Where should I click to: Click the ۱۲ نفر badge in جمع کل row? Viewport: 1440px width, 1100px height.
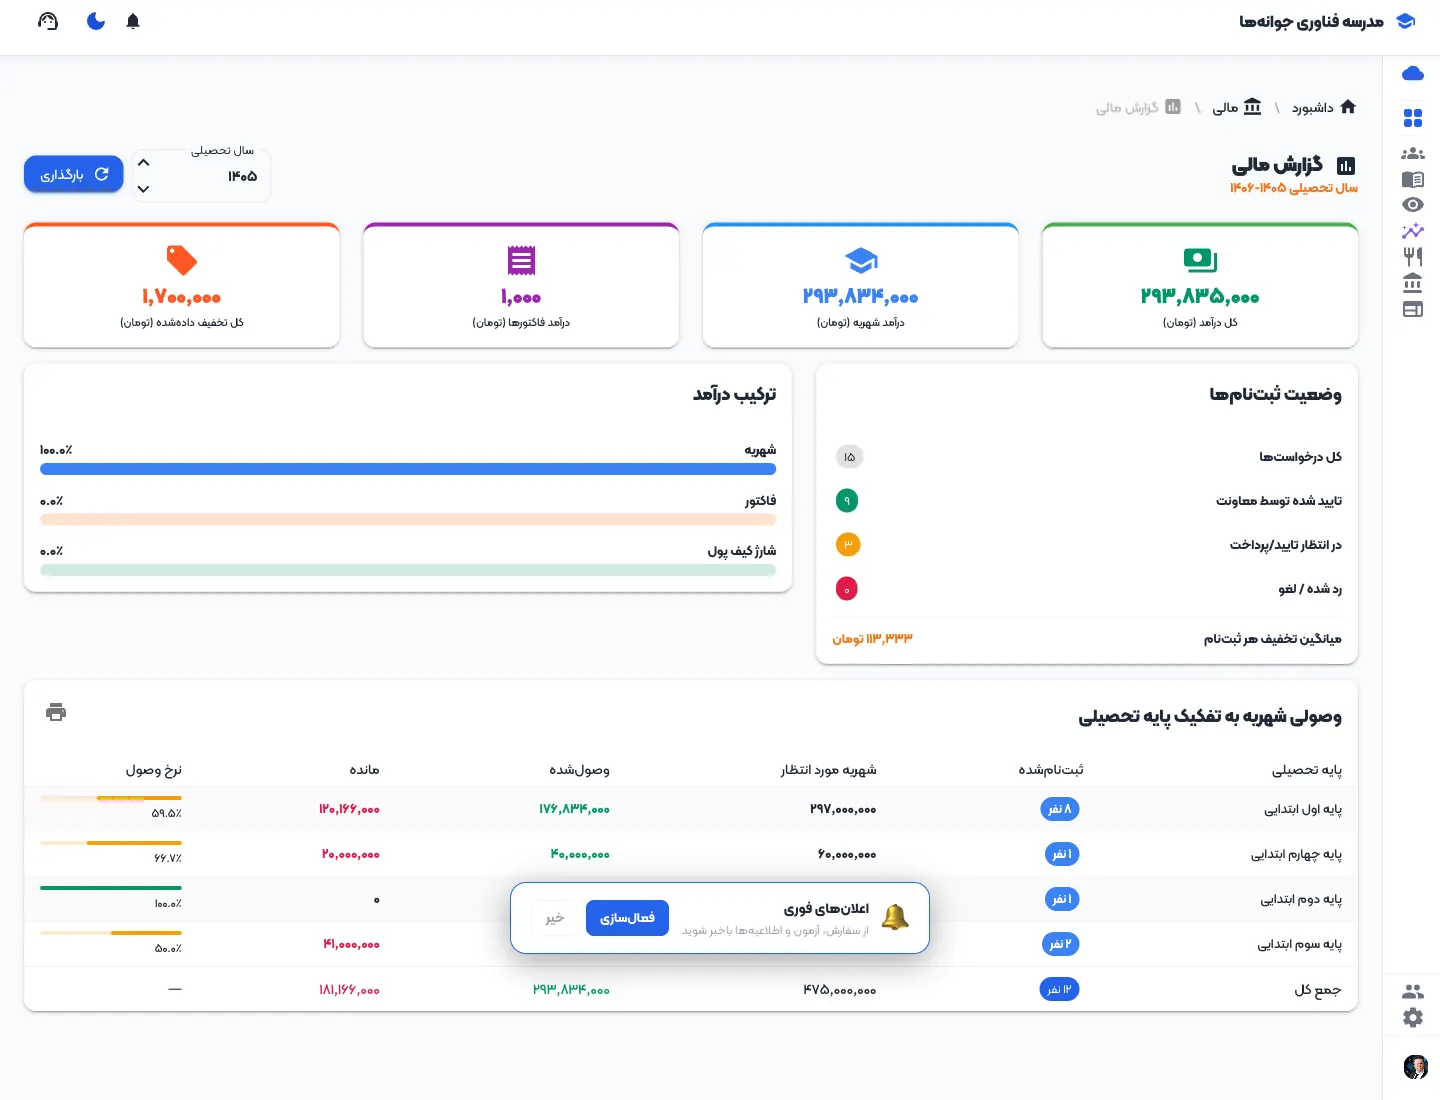point(1059,989)
